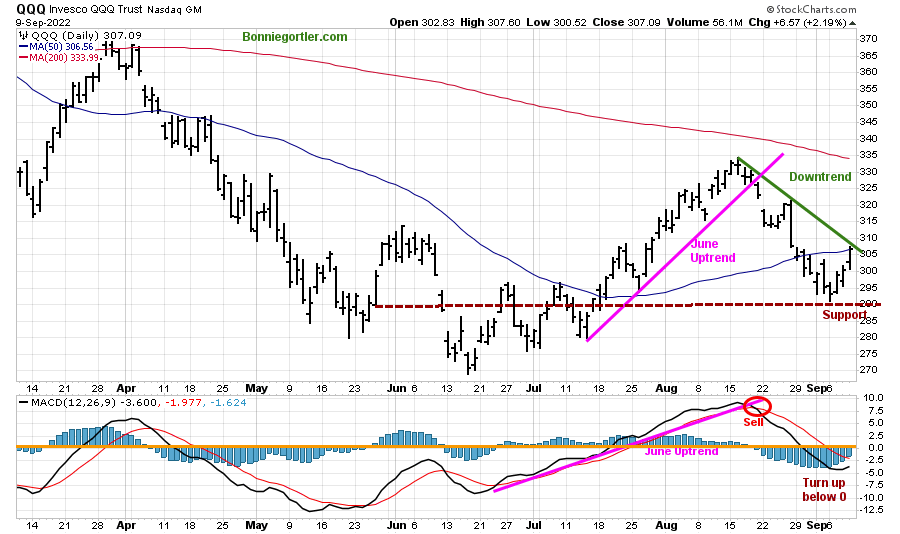Click the magenta June Uptrend label on price chart
The height and width of the screenshot is (534, 900).
[x=712, y=251]
